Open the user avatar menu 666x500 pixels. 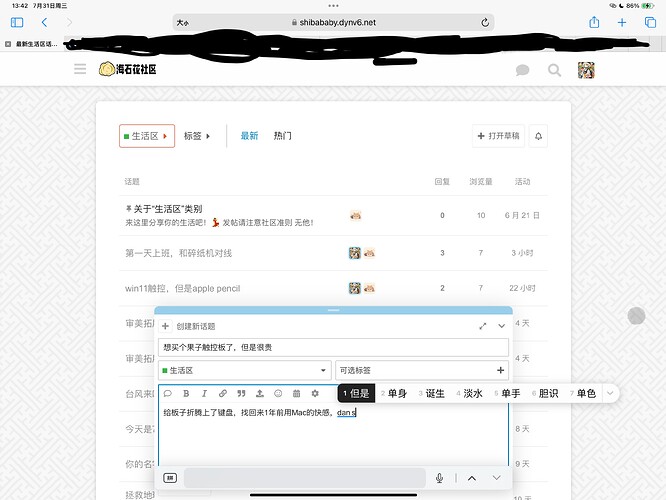(586, 70)
